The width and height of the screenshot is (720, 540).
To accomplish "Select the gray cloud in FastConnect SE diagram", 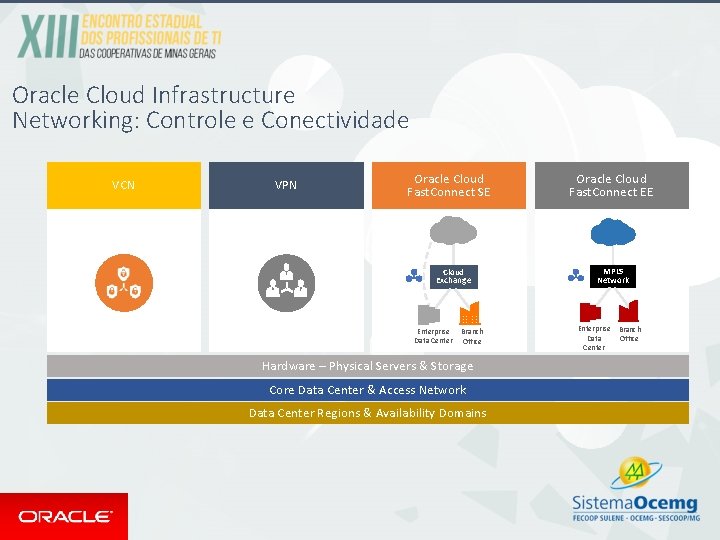I will (453, 231).
